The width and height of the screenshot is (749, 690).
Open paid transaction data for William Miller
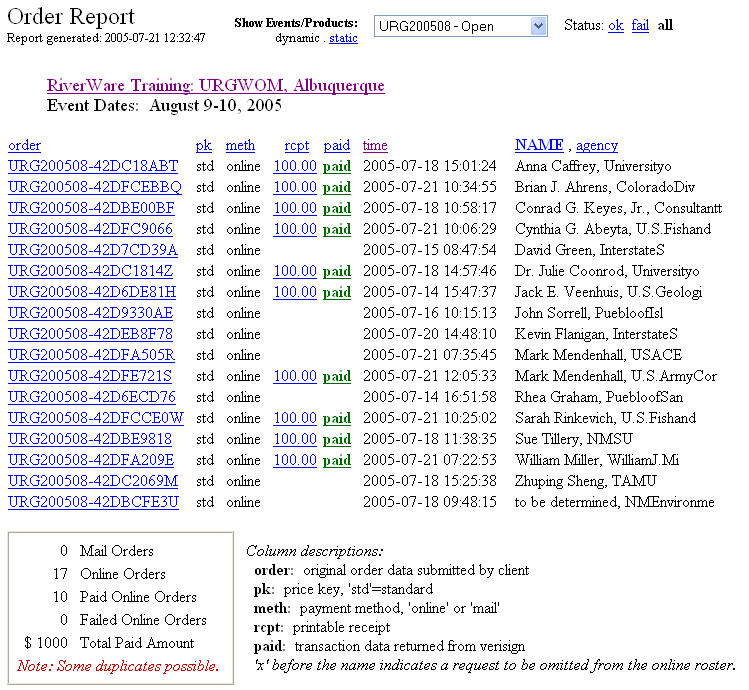(337, 461)
